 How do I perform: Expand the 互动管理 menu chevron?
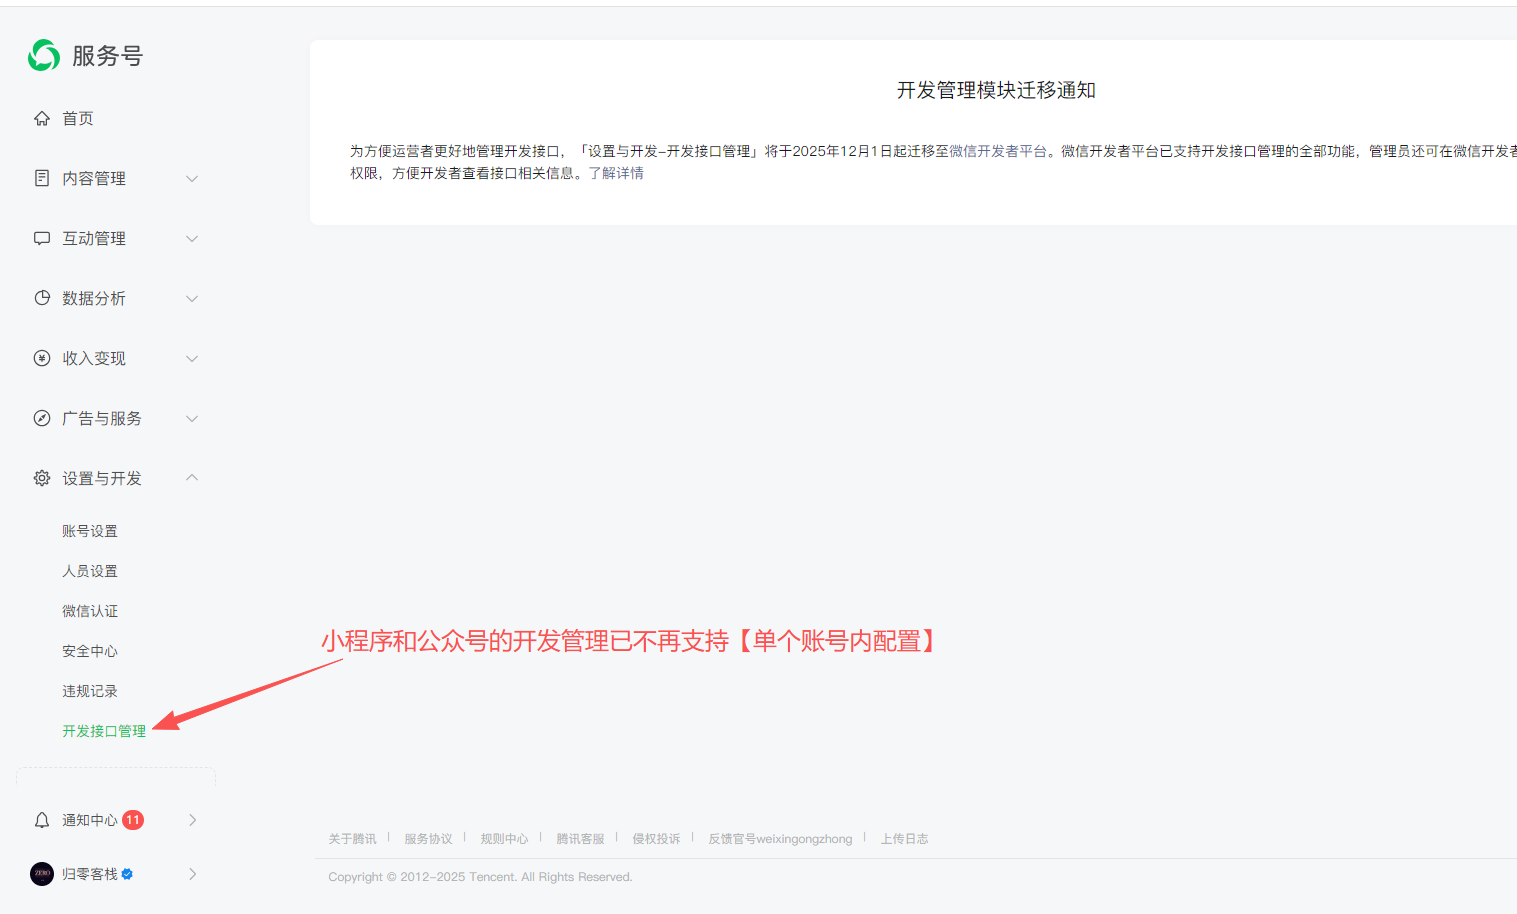(x=192, y=238)
